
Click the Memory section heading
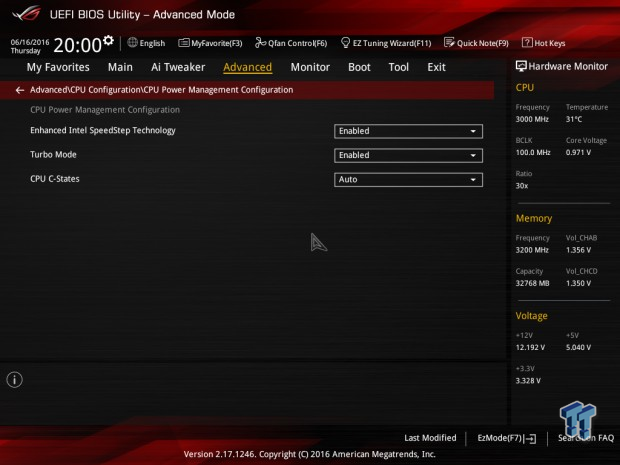point(534,218)
